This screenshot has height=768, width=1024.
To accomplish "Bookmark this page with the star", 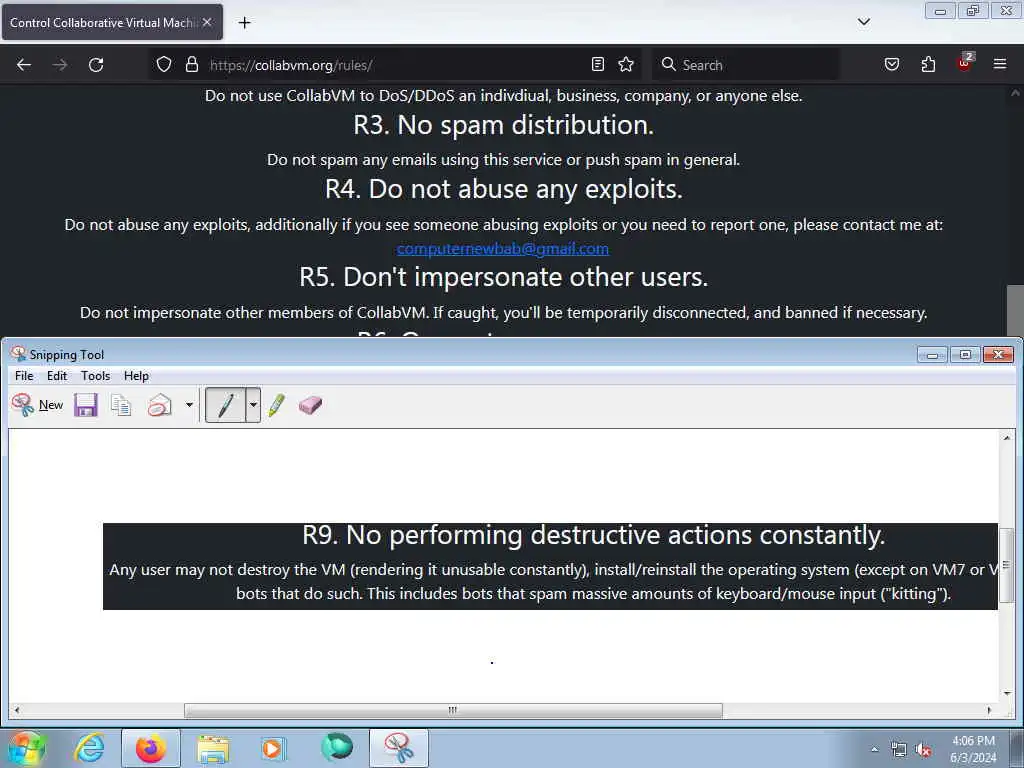I will [626, 65].
